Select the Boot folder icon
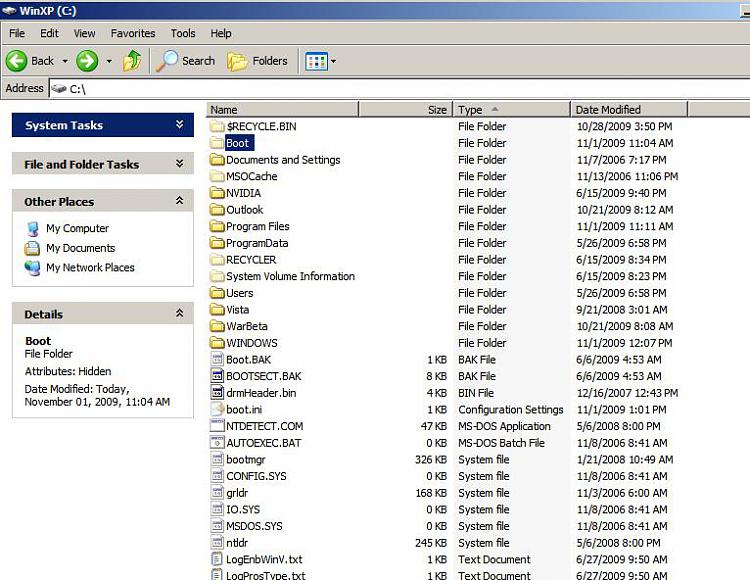Image resolution: width=750 pixels, height=580 pixels. pyautogui.click(x=217, y=143)
